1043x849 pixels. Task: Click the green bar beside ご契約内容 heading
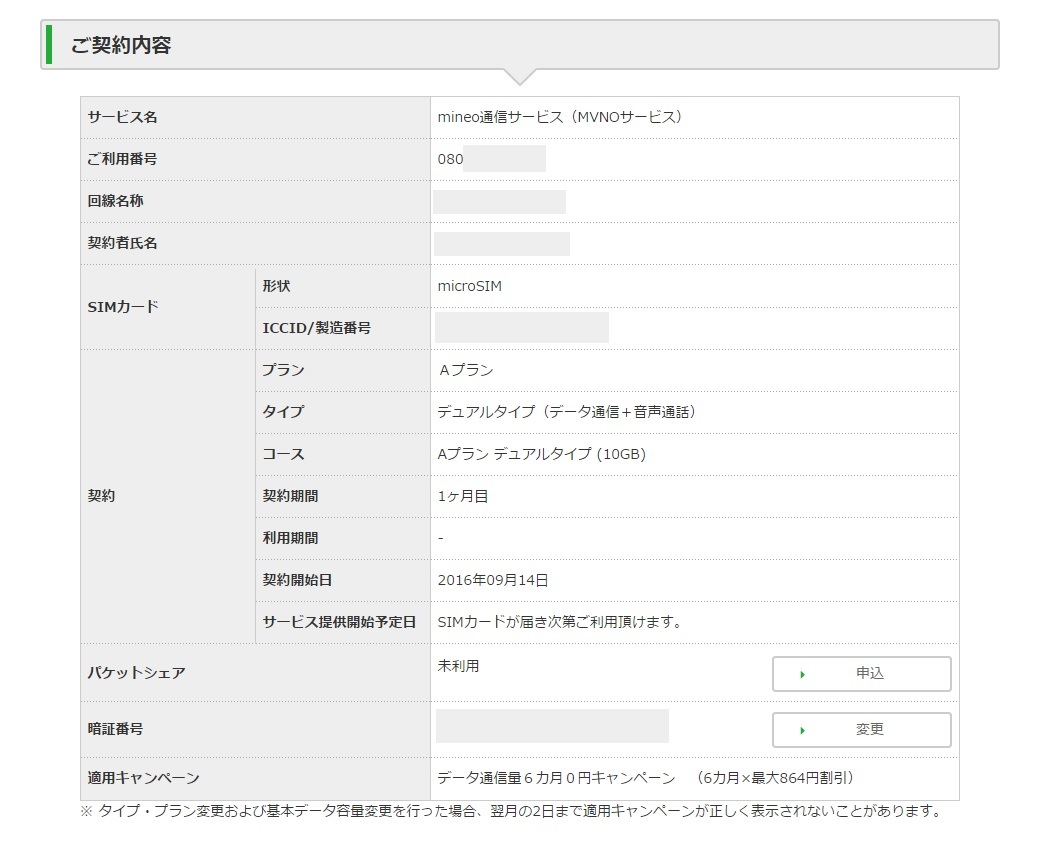49,45
